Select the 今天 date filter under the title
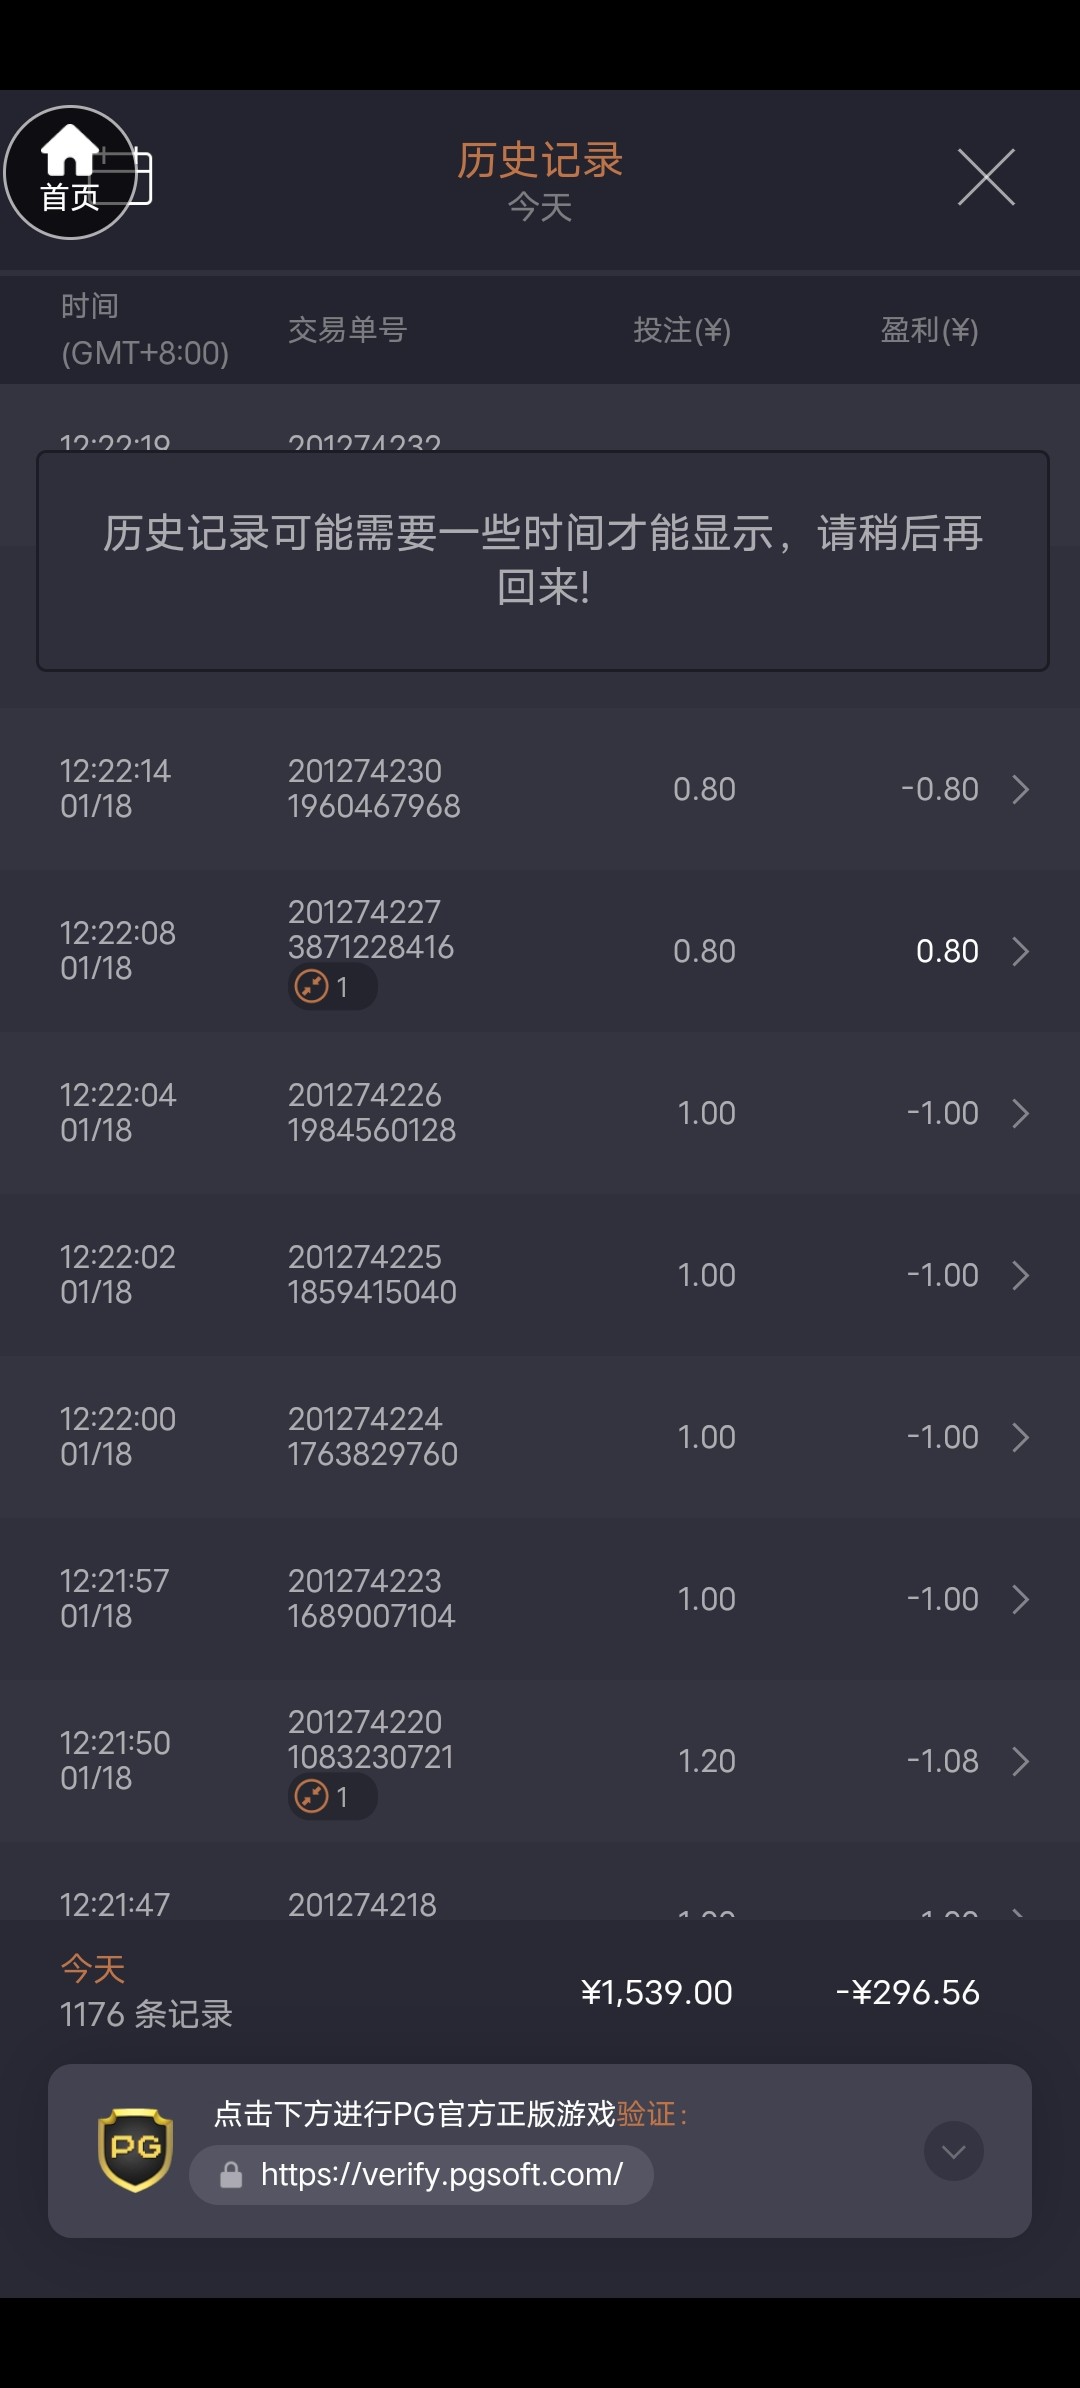Viewport: 1080px width, 2388px height. coord(540,207)
